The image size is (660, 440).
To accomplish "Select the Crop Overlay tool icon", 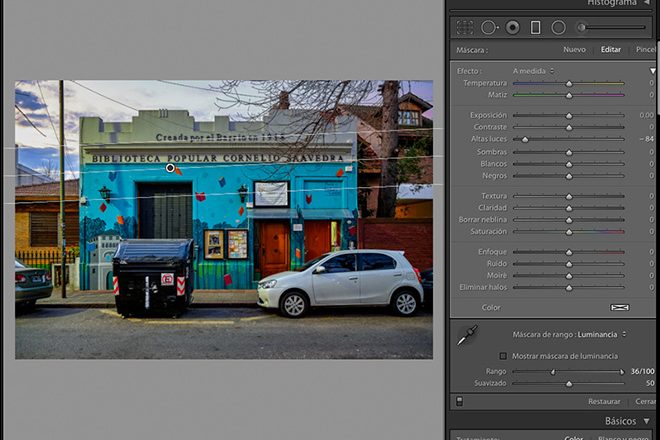I will click(465, 27).
